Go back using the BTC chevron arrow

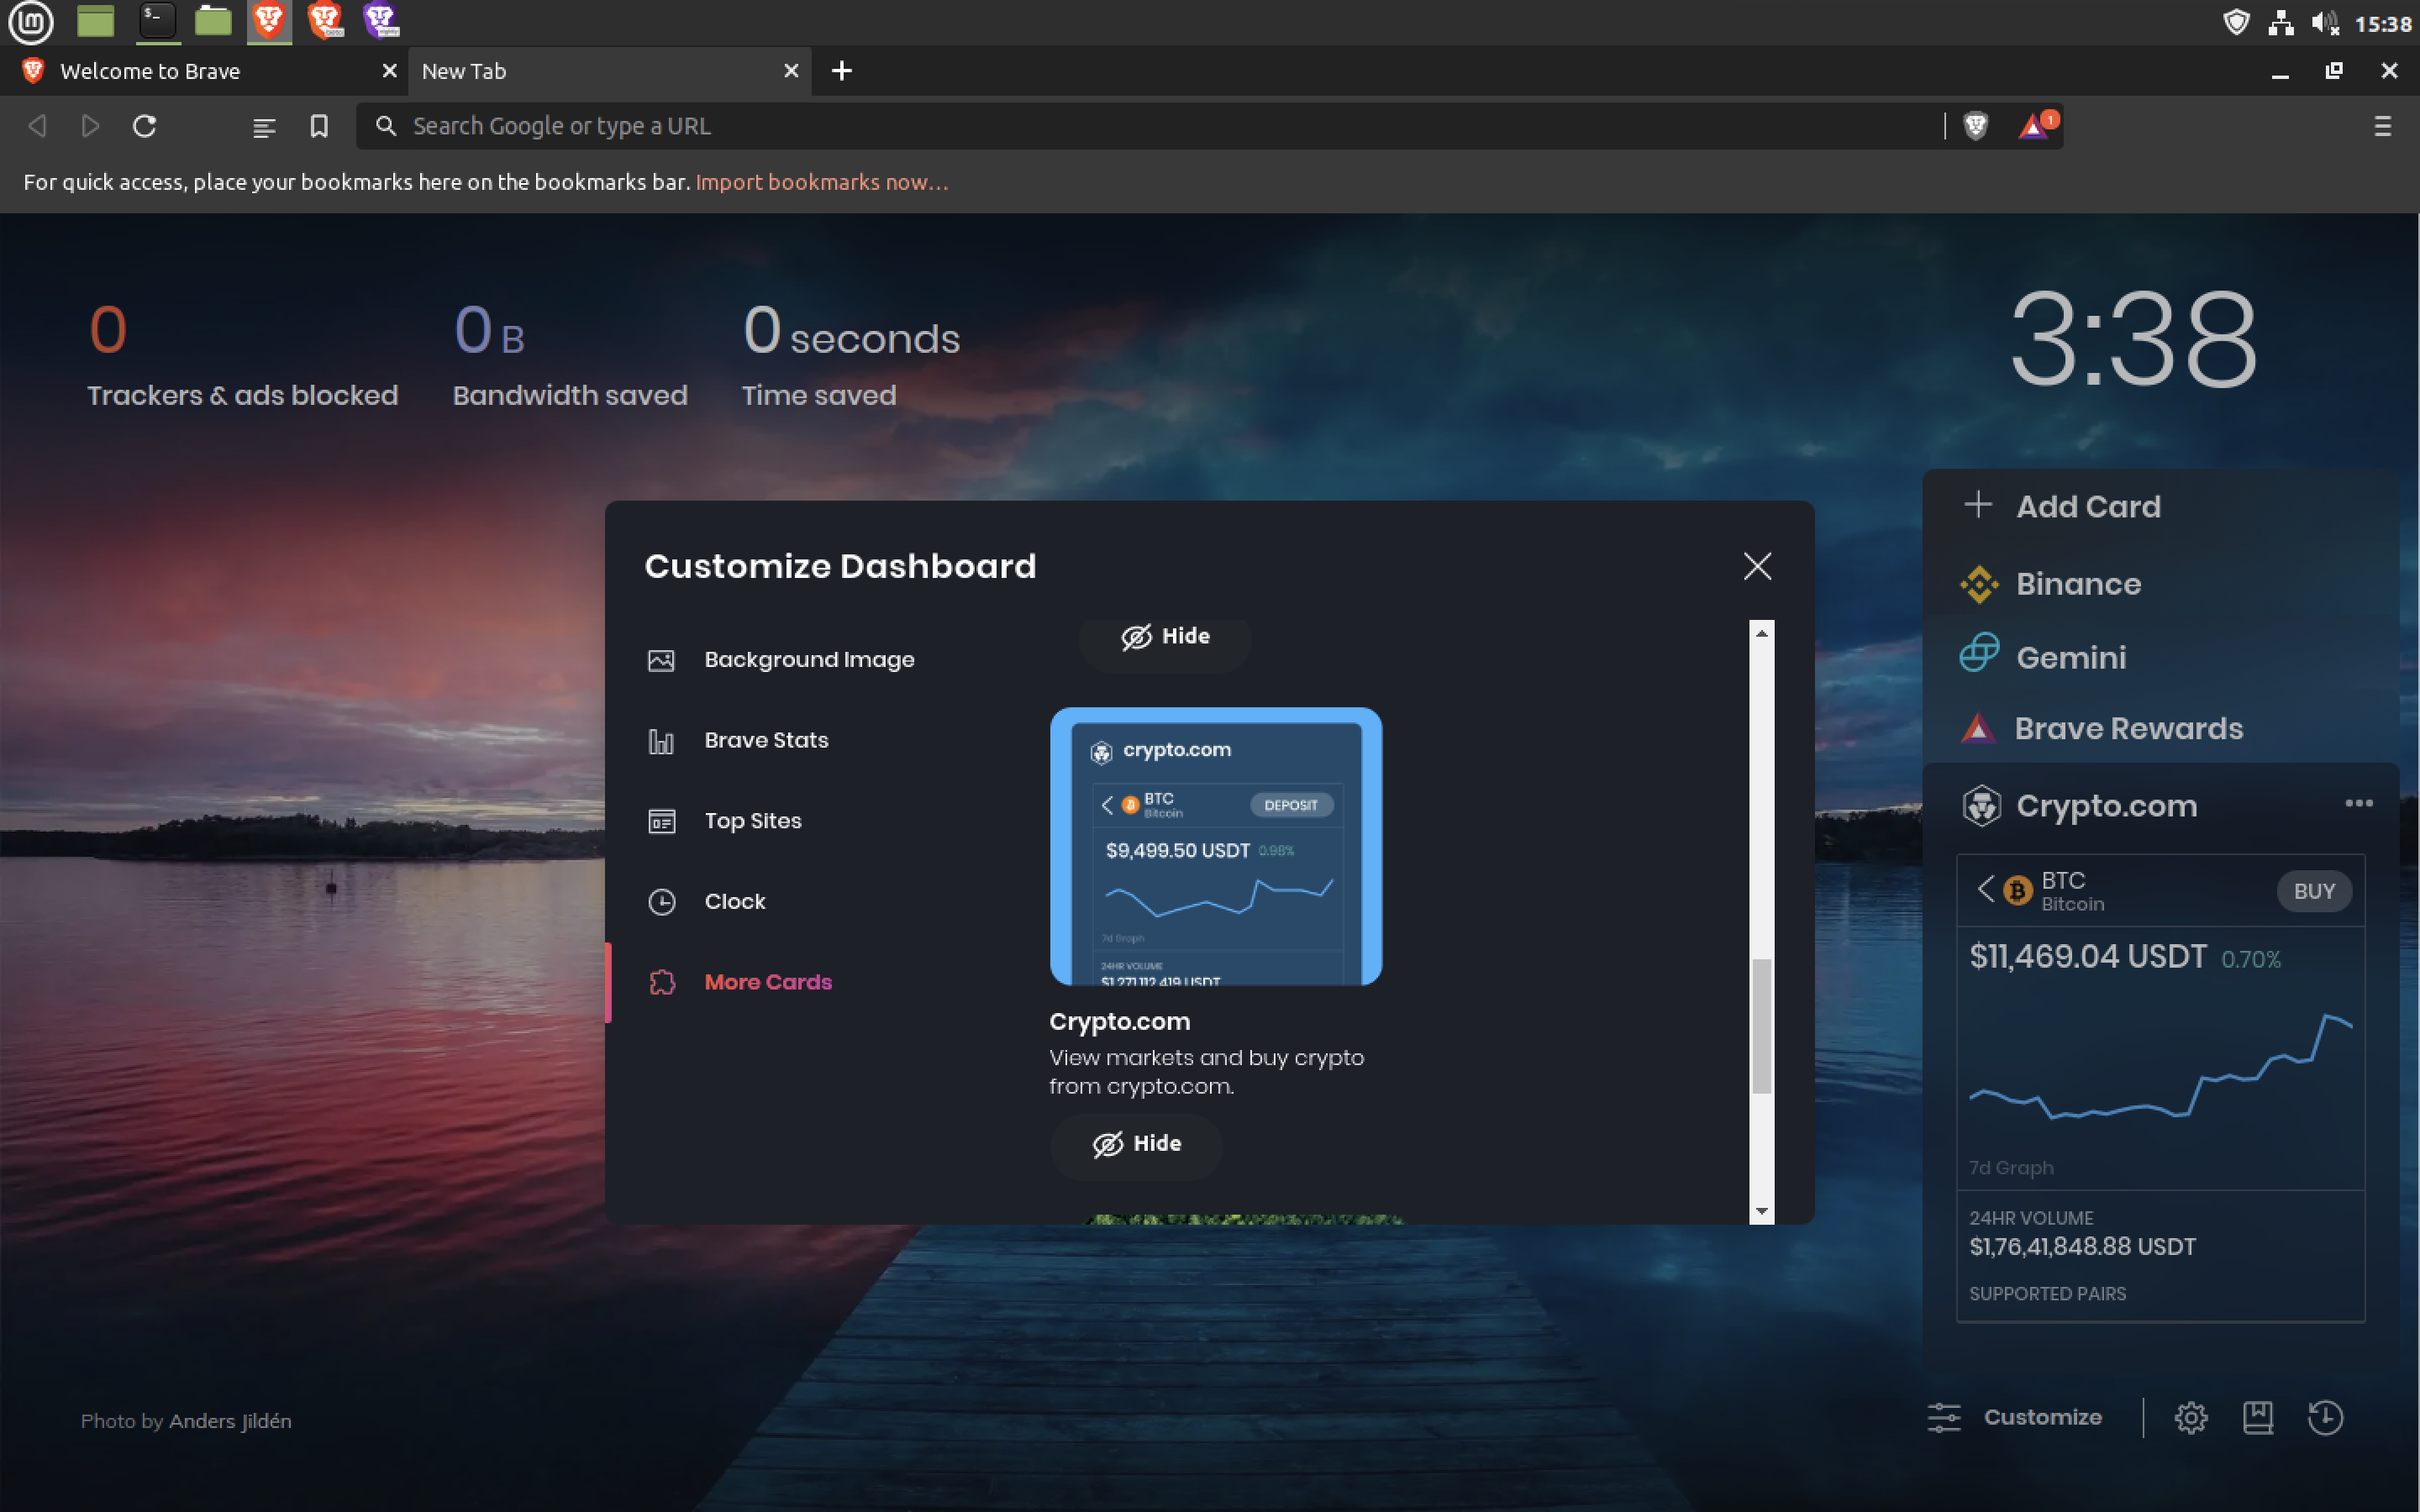click(1986, 888)
